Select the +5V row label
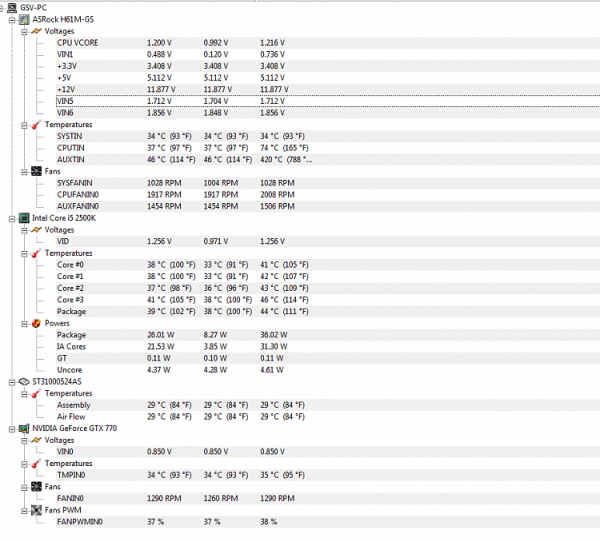The height and width of the screenshot is (542, 600). click(64, 78)
